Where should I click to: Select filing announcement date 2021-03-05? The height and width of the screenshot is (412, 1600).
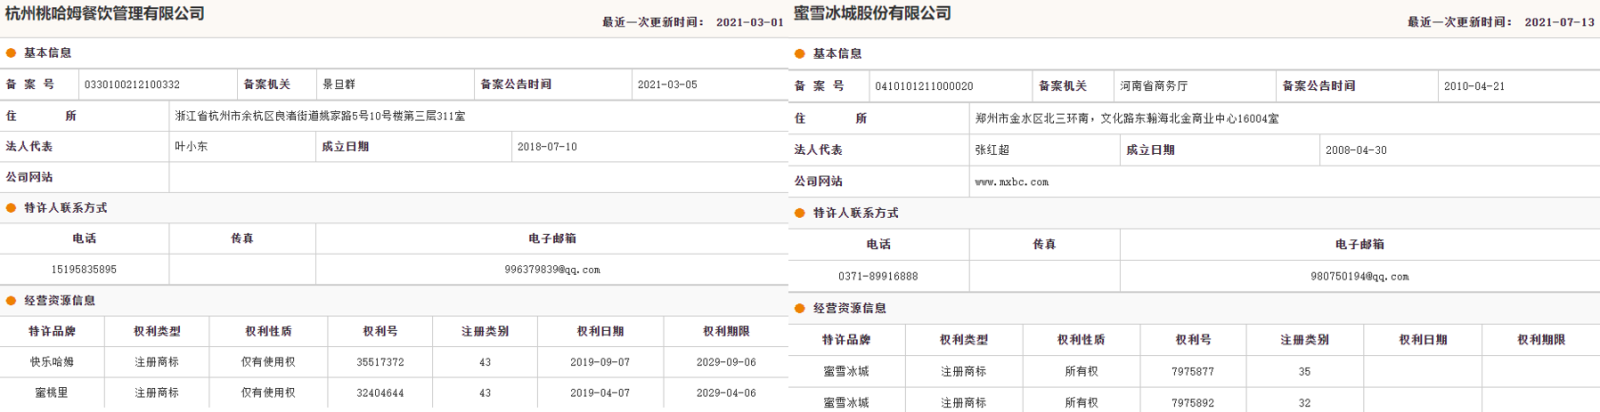click(x=667, y=85)
